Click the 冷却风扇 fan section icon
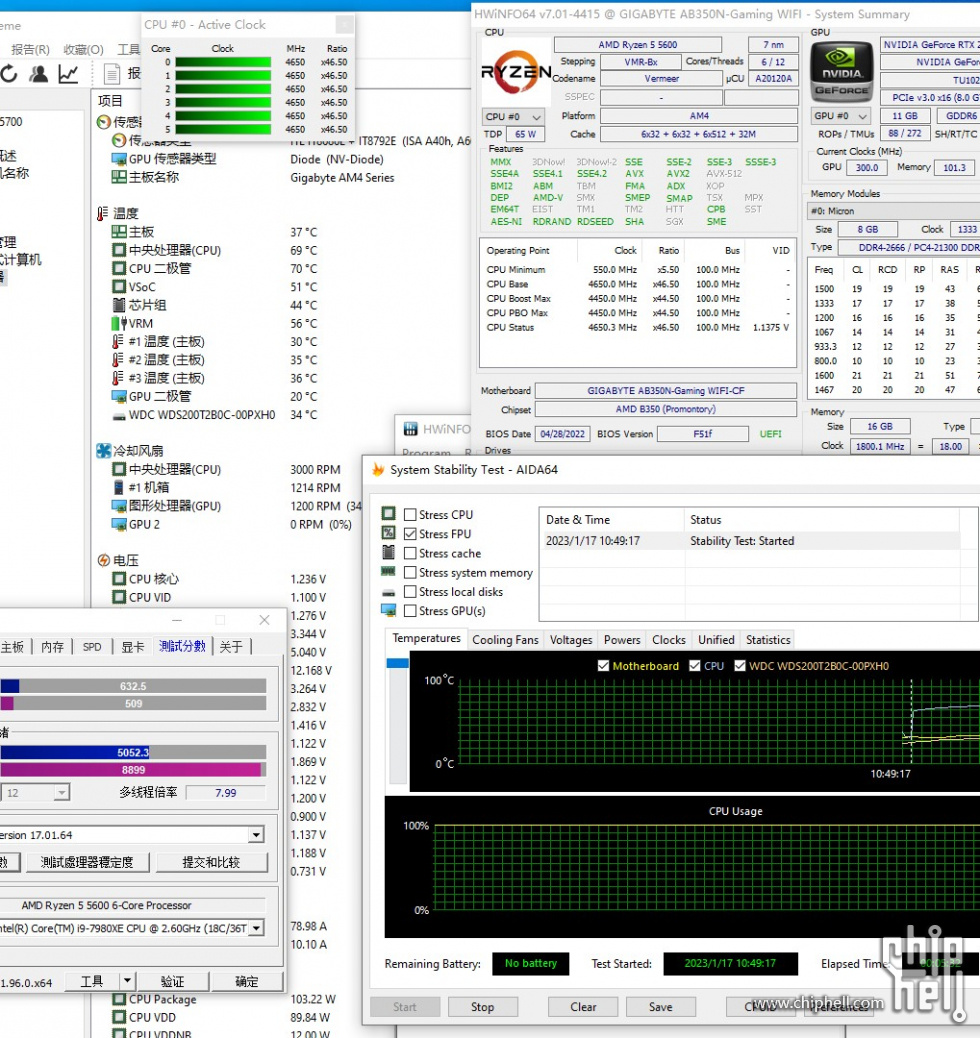 (x=104, y=451)
